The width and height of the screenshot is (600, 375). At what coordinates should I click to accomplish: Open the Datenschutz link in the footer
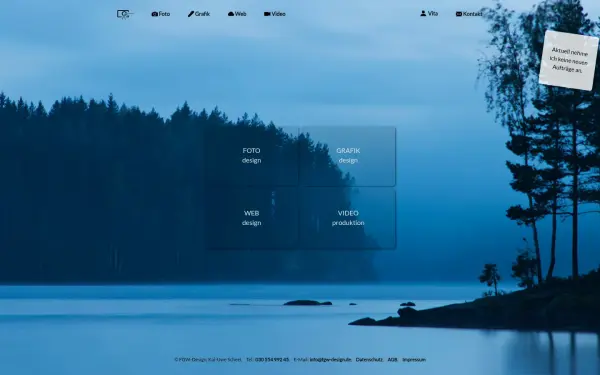[x=369, y=360]
